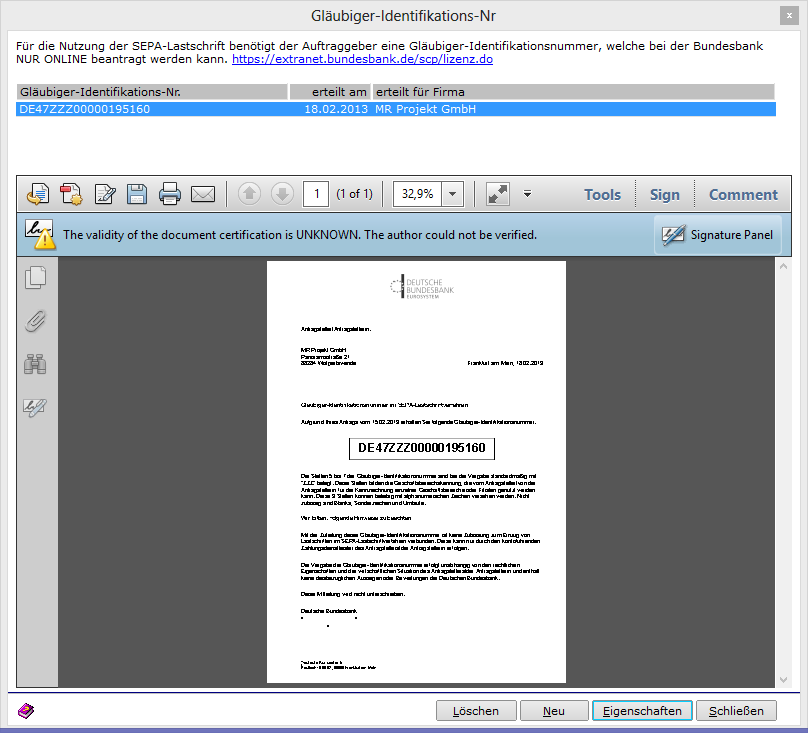Click the zoom percentage field 32,9%
This screenshot has height=733, width=808.
click(417, 194)
